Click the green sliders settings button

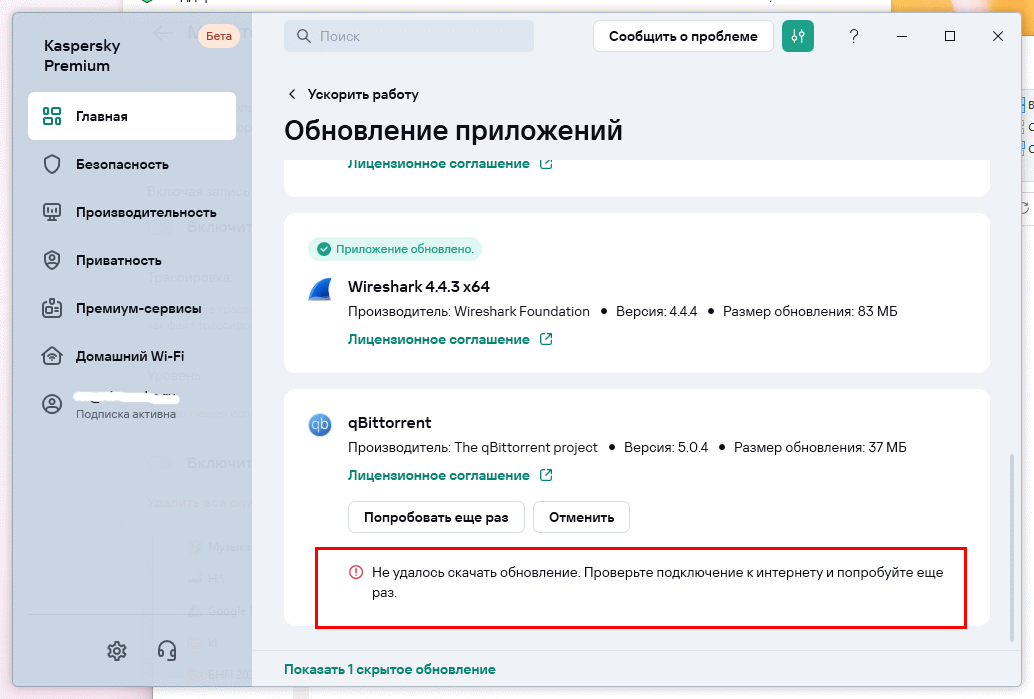[x=798, y=36]
